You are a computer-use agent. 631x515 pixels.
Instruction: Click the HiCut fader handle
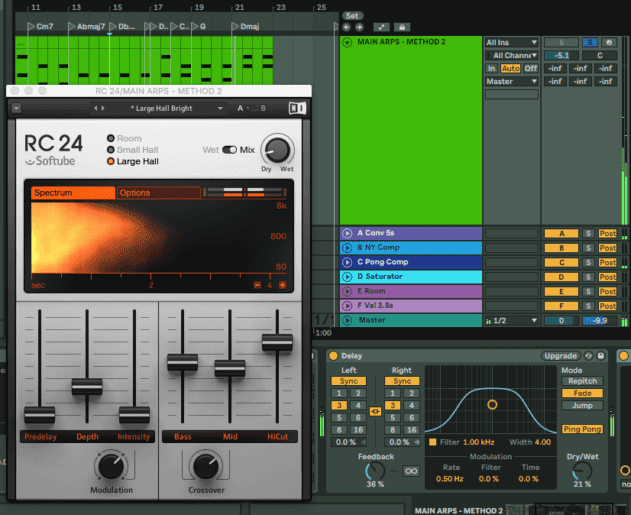coord(277,342)
